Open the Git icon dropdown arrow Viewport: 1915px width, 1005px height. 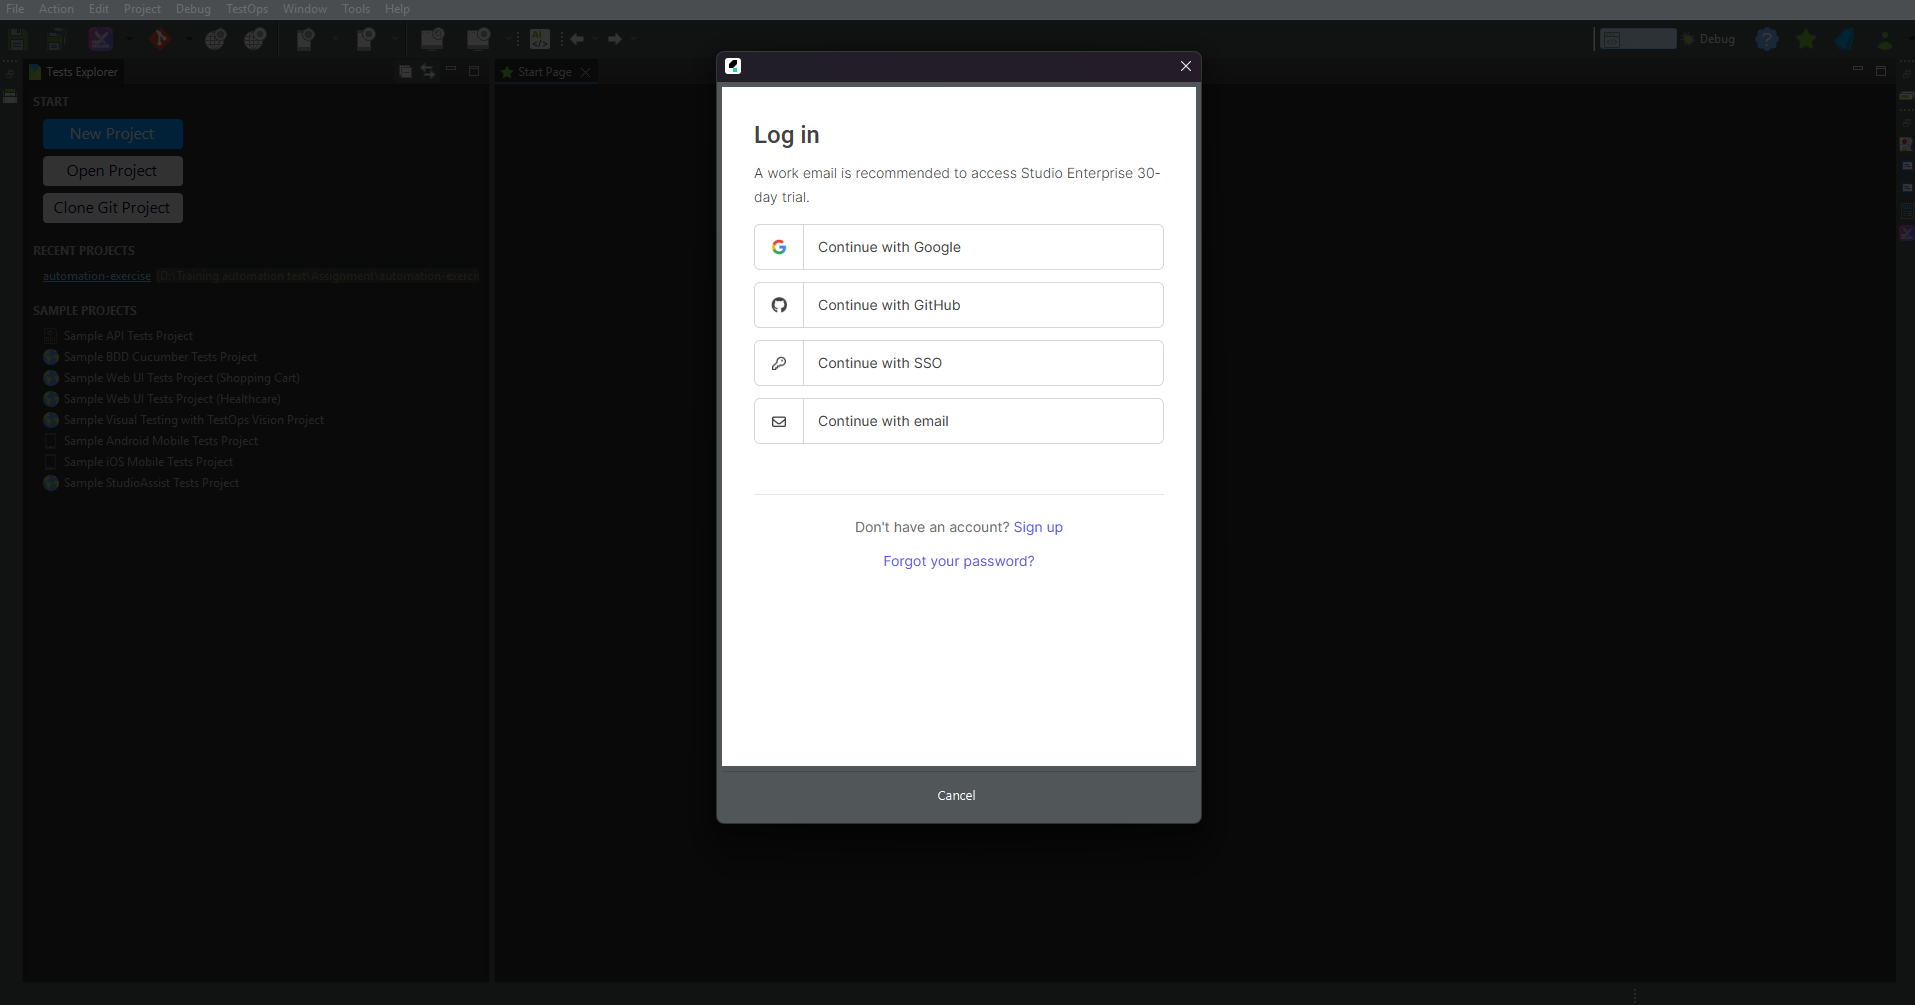[188, 39]
